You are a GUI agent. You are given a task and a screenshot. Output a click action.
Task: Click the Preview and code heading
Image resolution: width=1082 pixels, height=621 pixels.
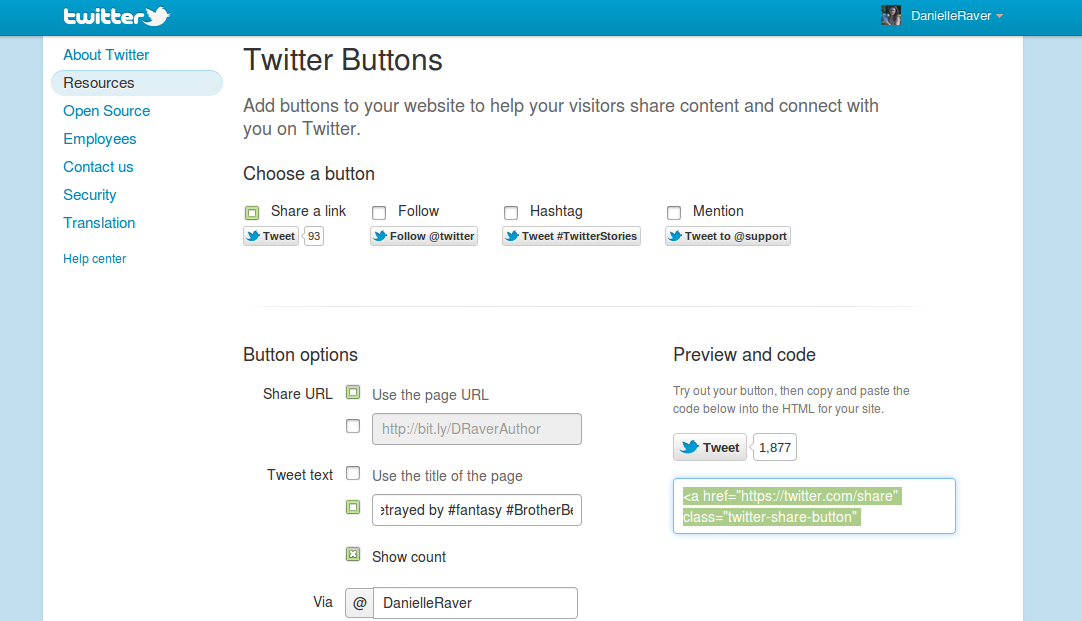point(745,355)
